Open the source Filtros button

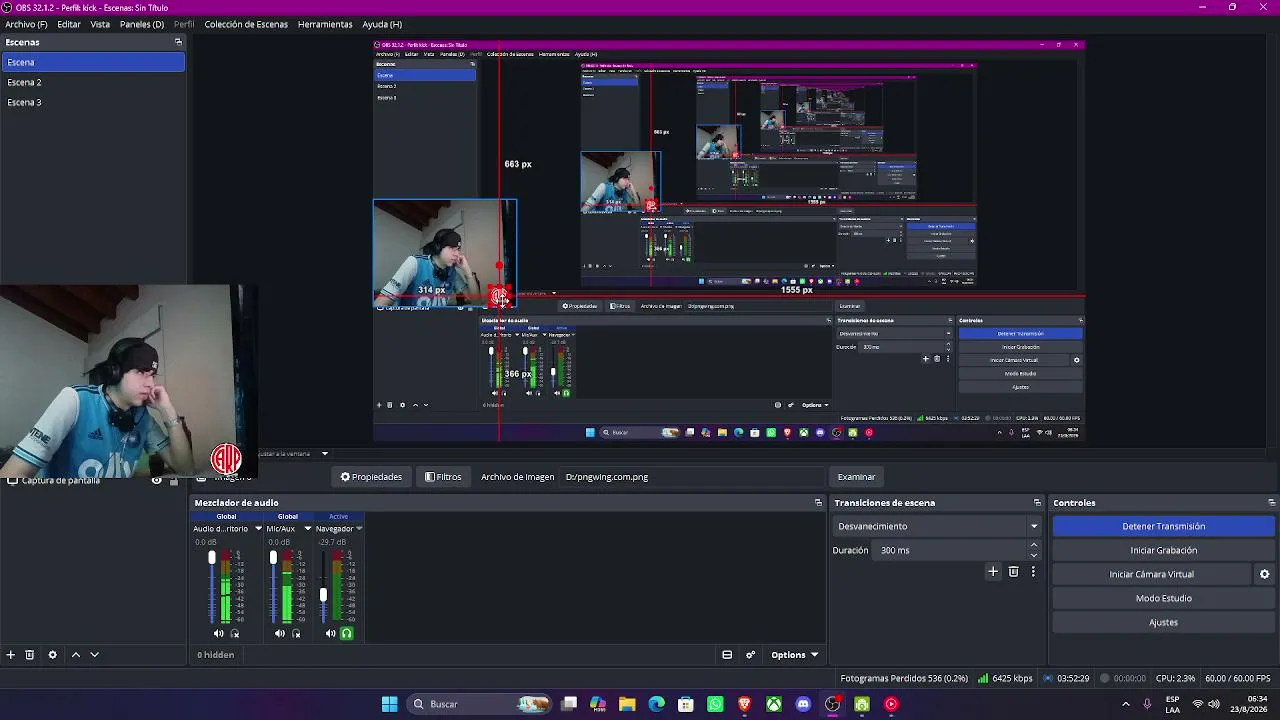[443, 477]
